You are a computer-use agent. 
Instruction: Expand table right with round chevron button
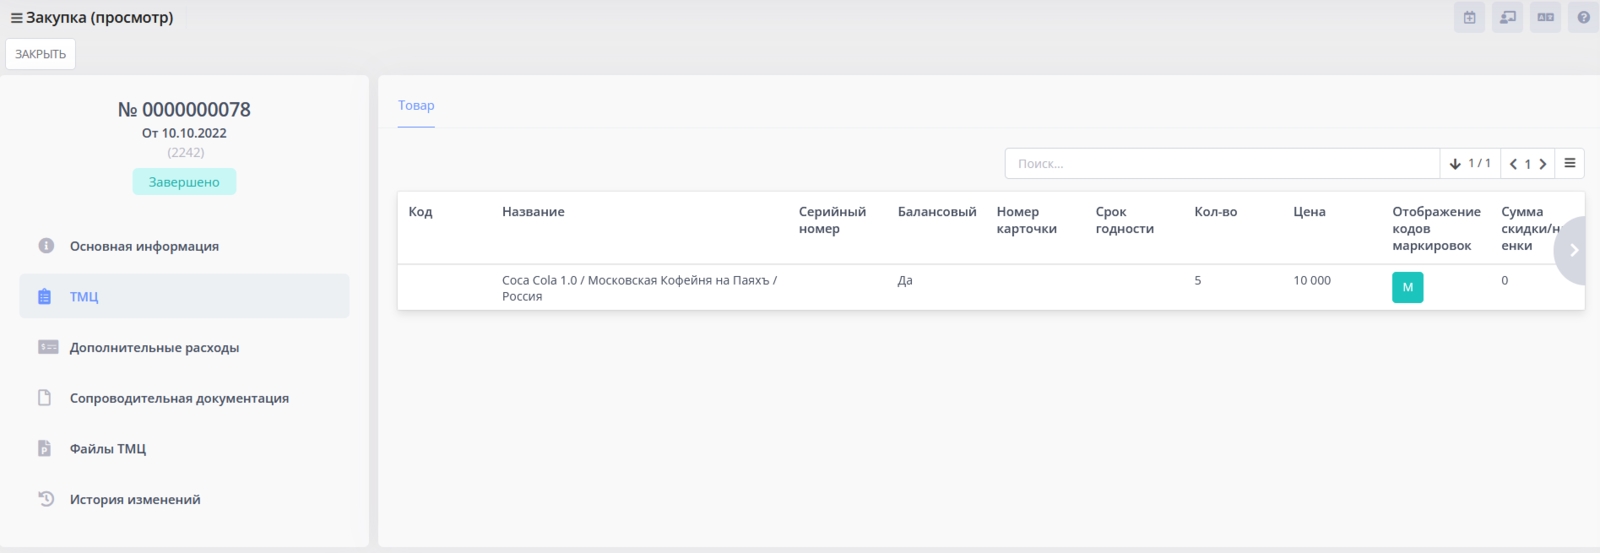(1573, 251)
